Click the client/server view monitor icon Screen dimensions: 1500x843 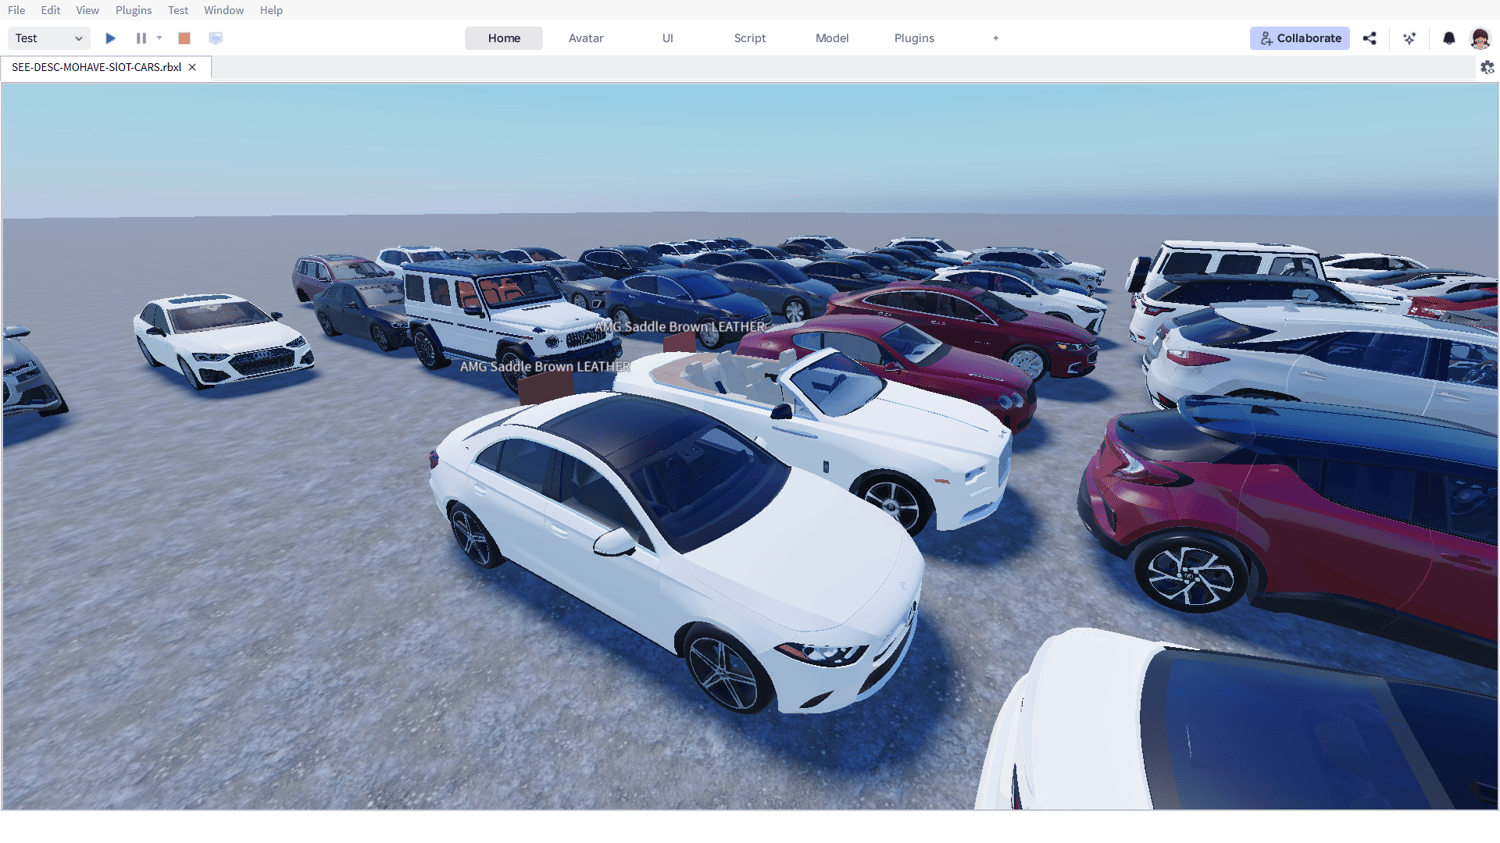(215, 38)
